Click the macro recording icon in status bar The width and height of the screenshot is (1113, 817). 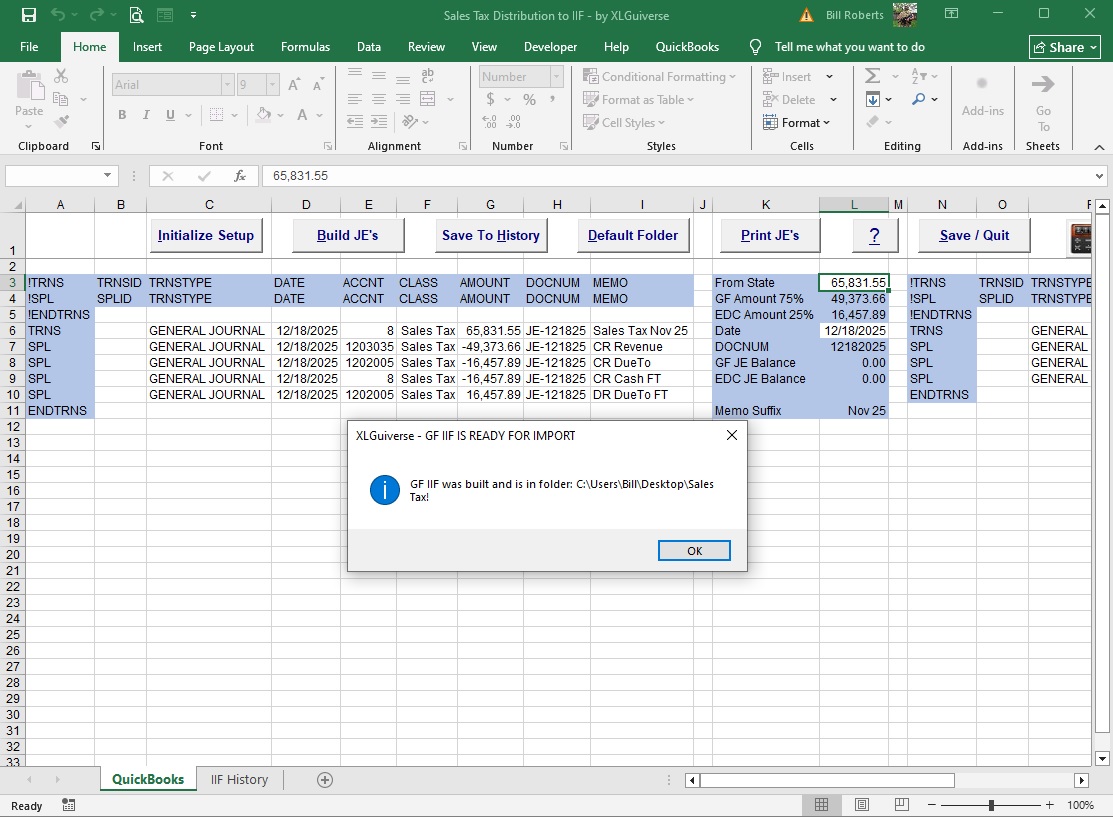pyautogui.click(x=68, y=805)
